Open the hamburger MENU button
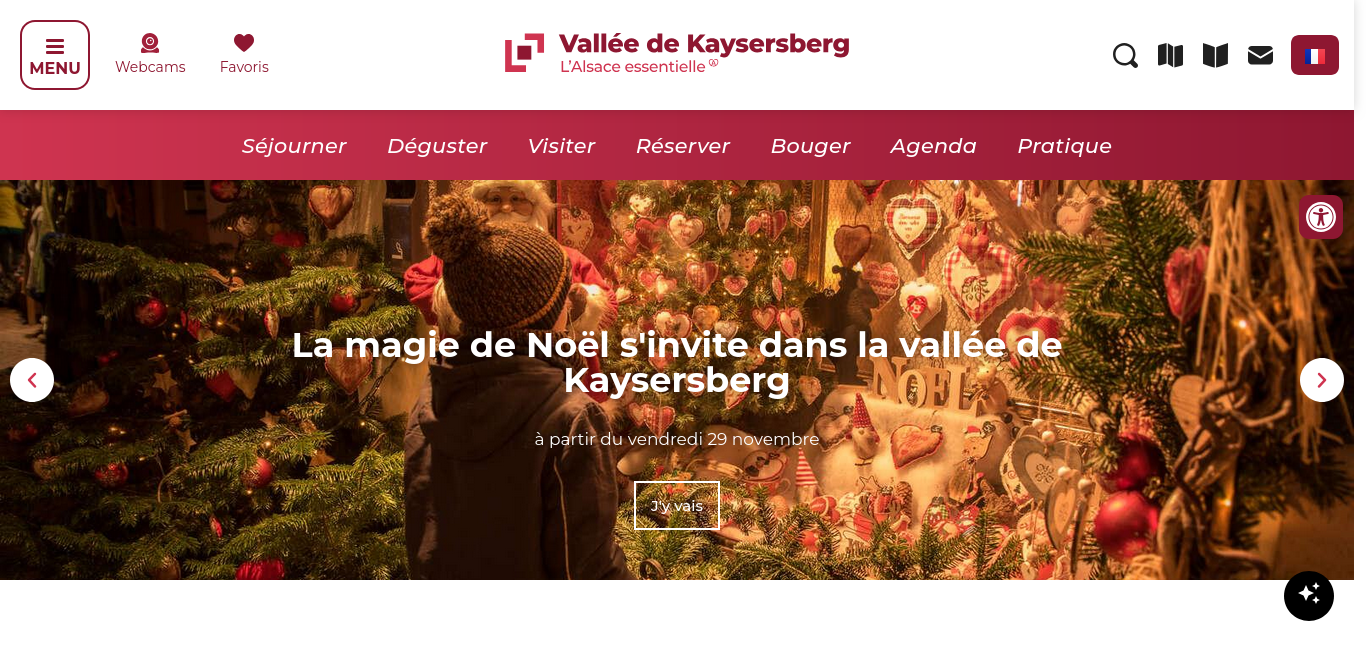 pos(55,55)
